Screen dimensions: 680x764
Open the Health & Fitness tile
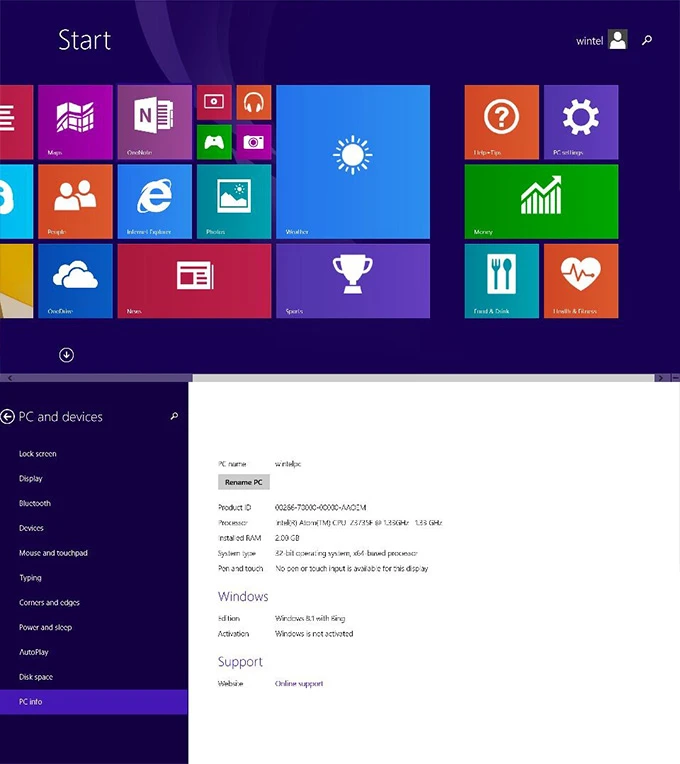coord(581,281)
